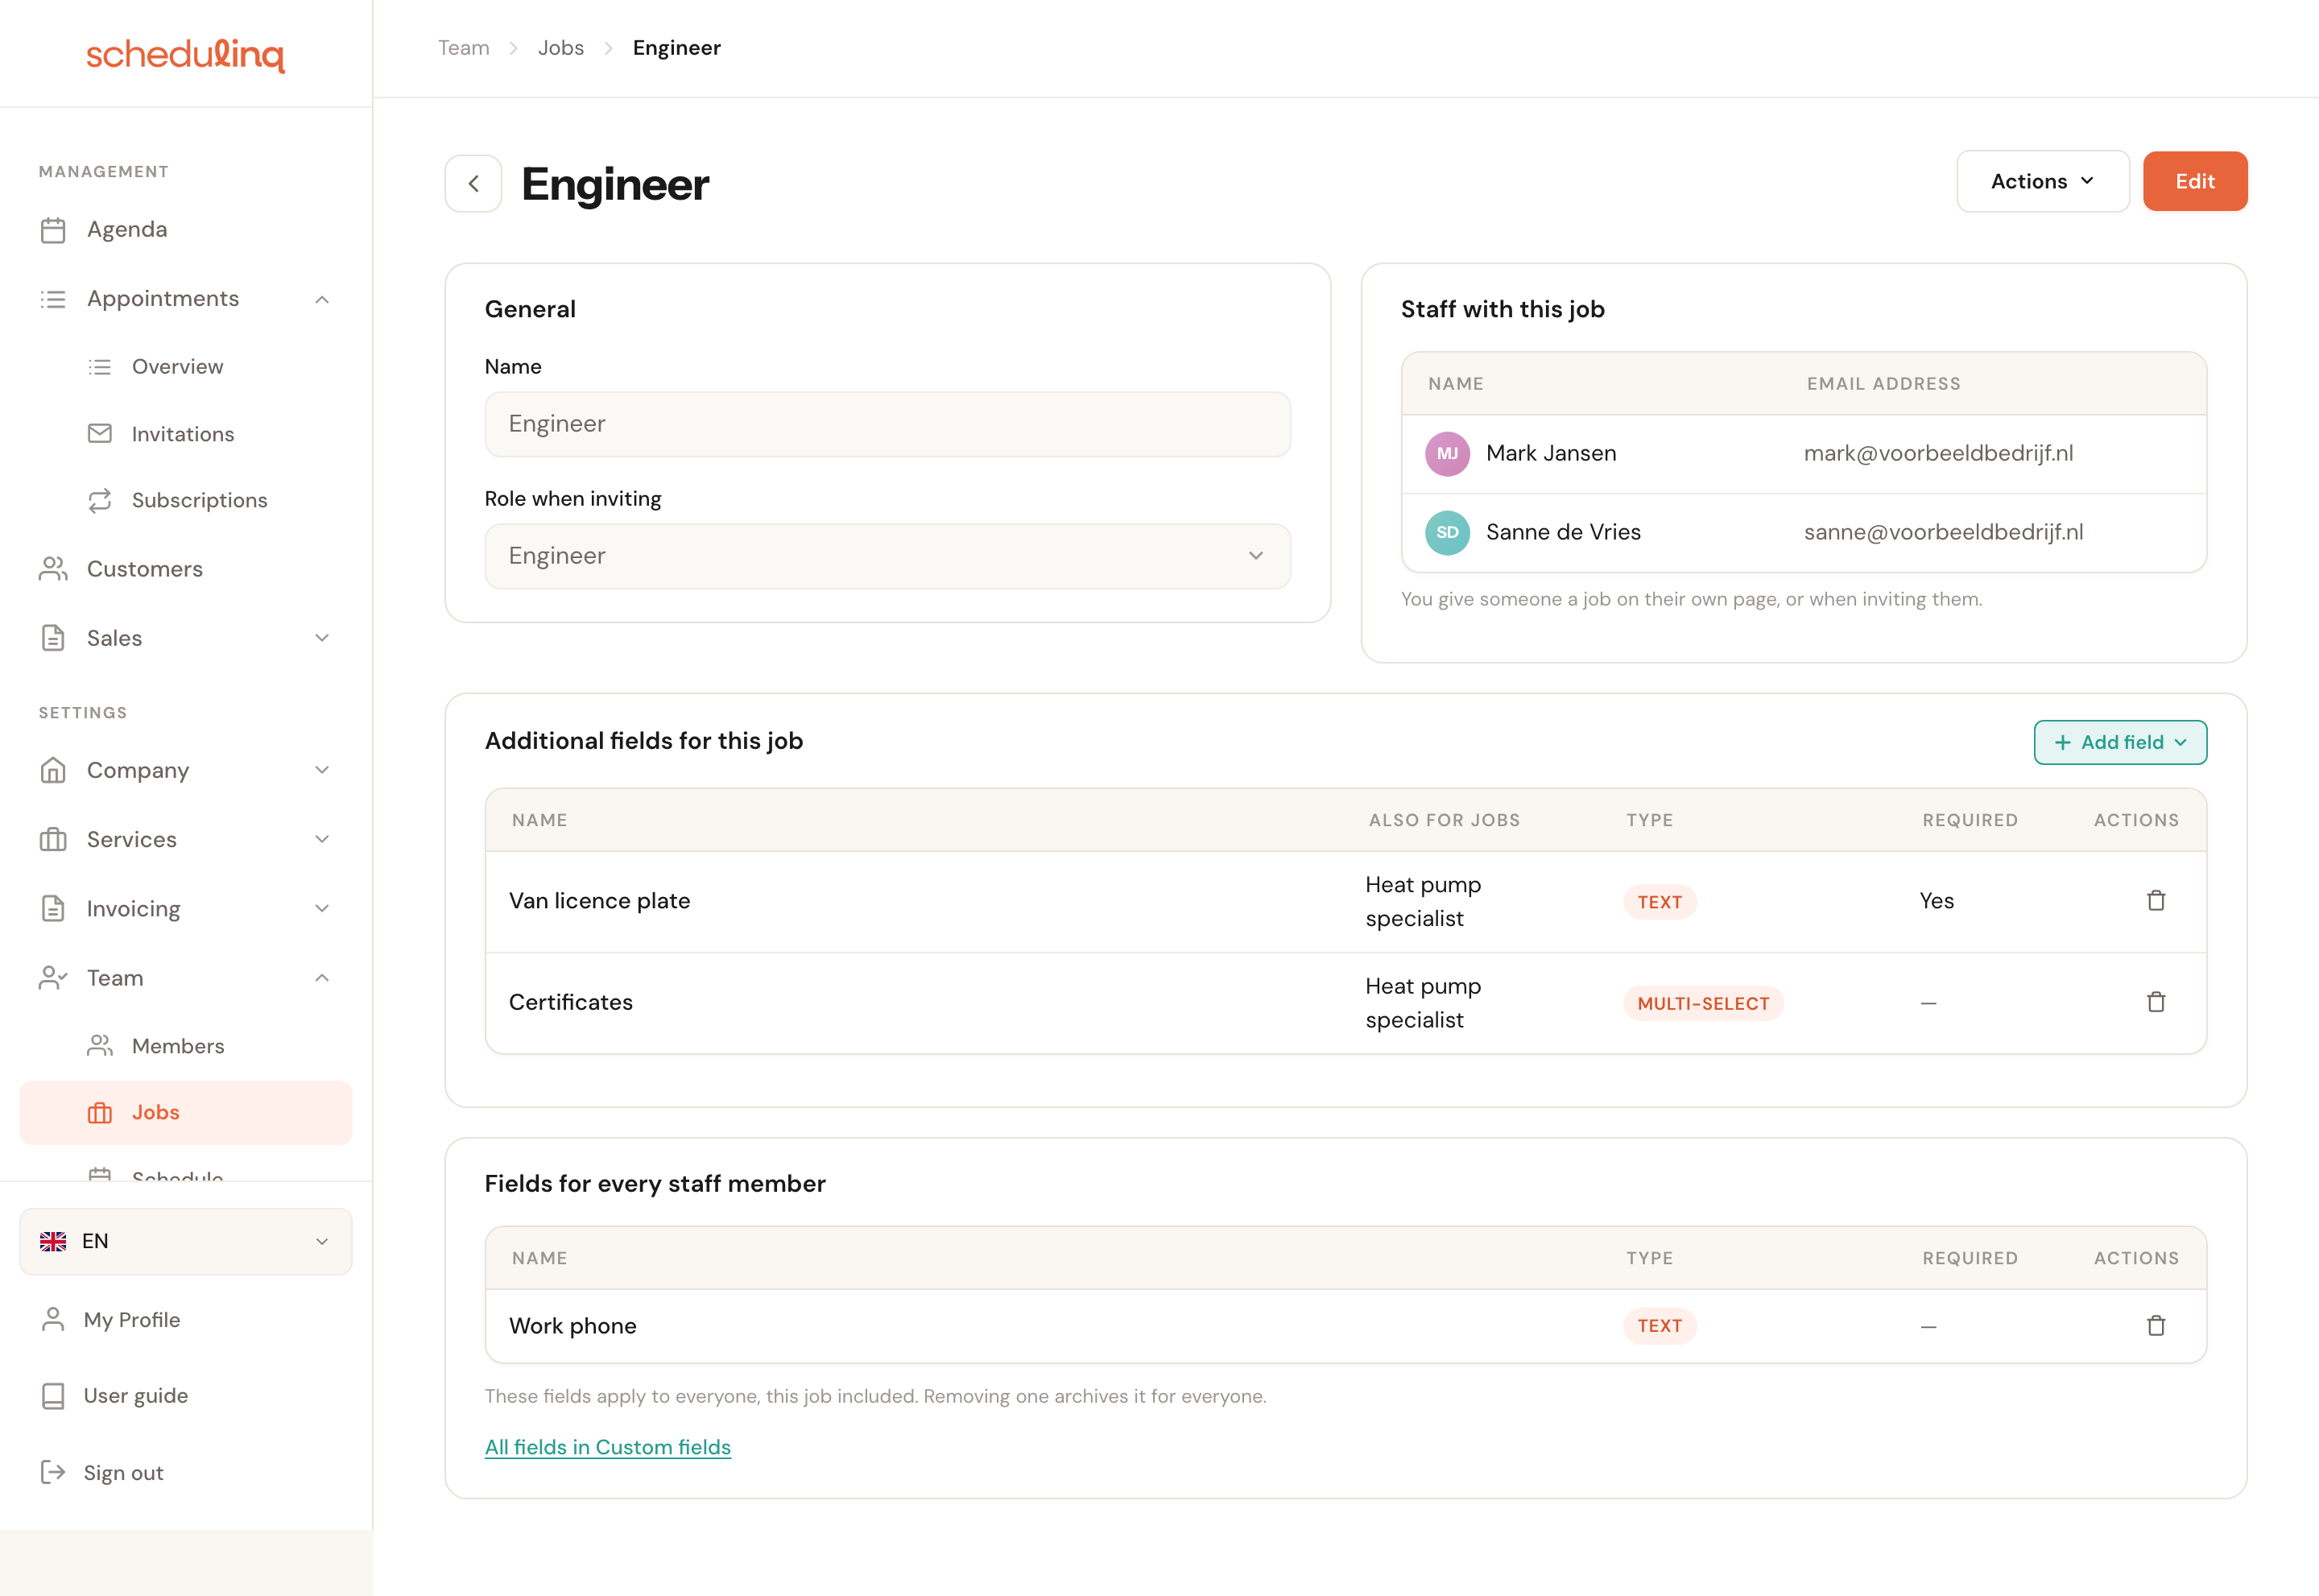This screenshot has width=2319, height=1596.
Task: Open the Add field dropdown
Action: point(2120,742)
